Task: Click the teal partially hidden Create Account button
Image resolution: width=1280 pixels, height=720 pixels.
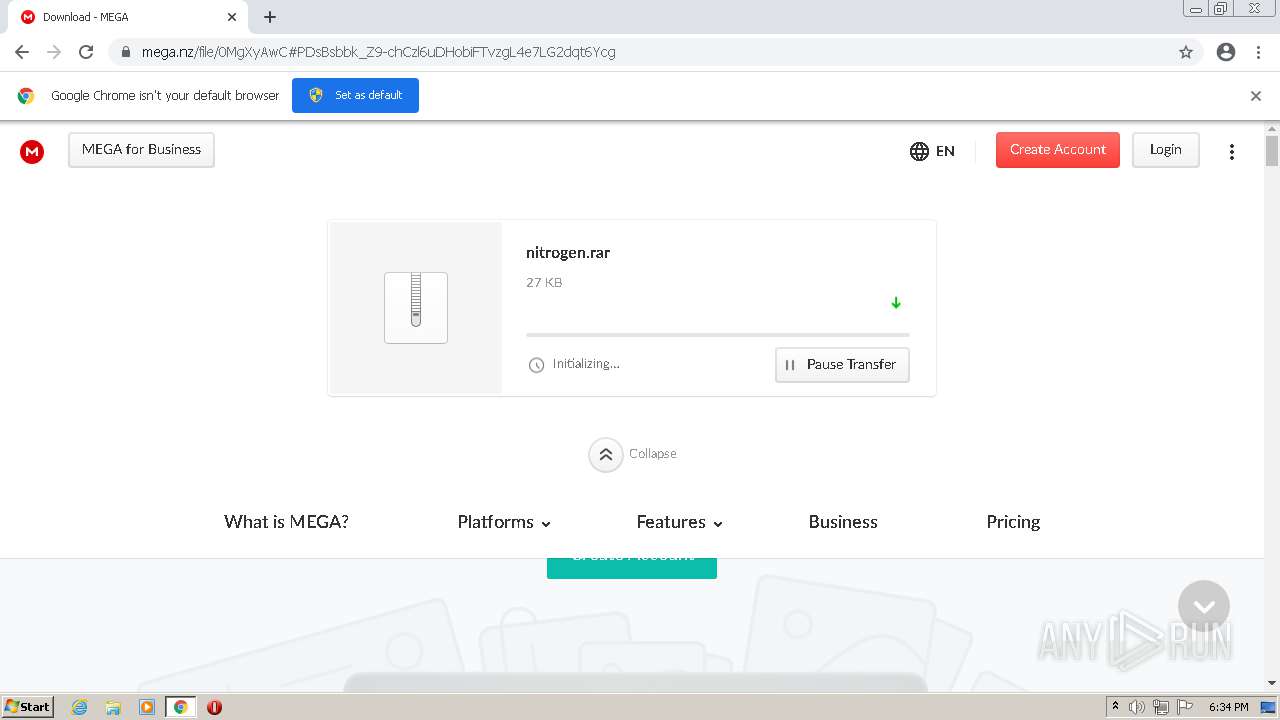Action: click(x=632, y=568)
